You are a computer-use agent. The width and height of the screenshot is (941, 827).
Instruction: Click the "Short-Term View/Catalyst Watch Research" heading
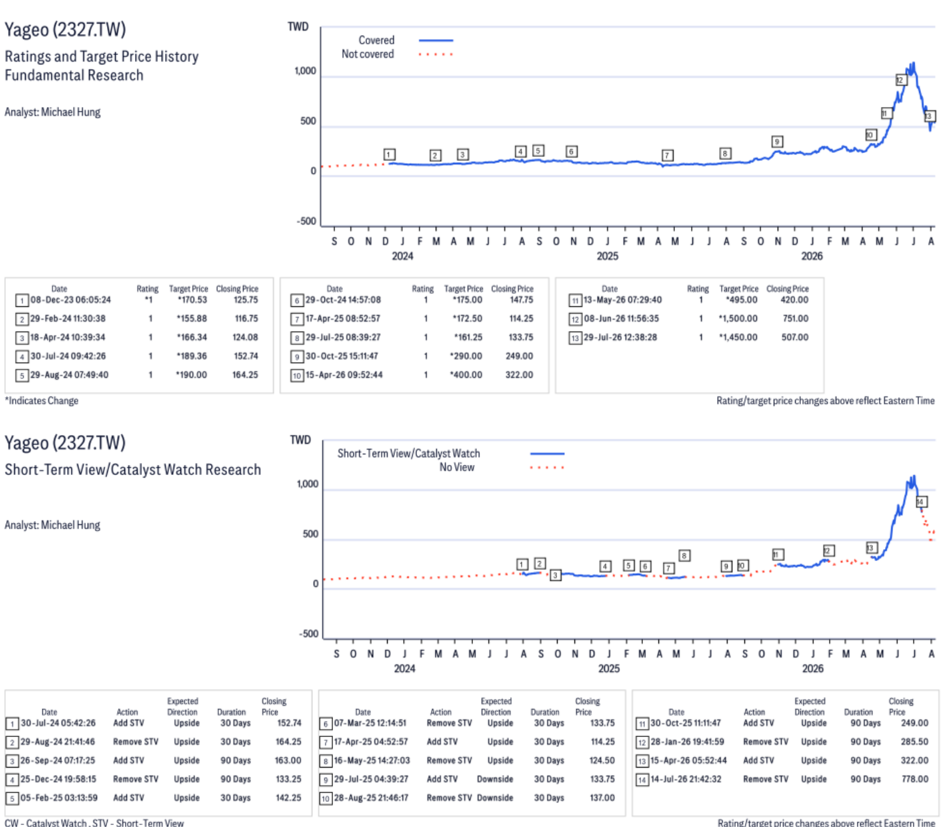point(133,469)
